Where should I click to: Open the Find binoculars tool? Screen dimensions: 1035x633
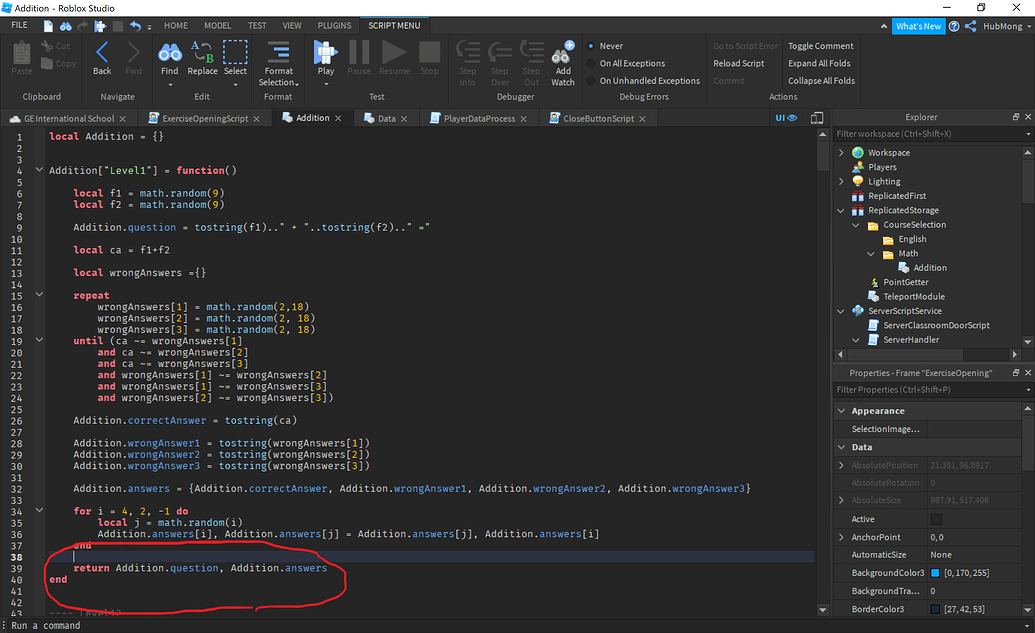pyautogui.click(x=170, y=53)
